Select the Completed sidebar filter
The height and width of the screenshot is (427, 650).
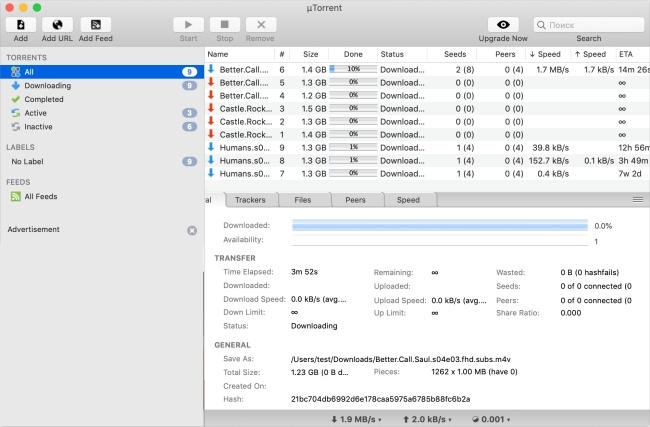[102, 99]
